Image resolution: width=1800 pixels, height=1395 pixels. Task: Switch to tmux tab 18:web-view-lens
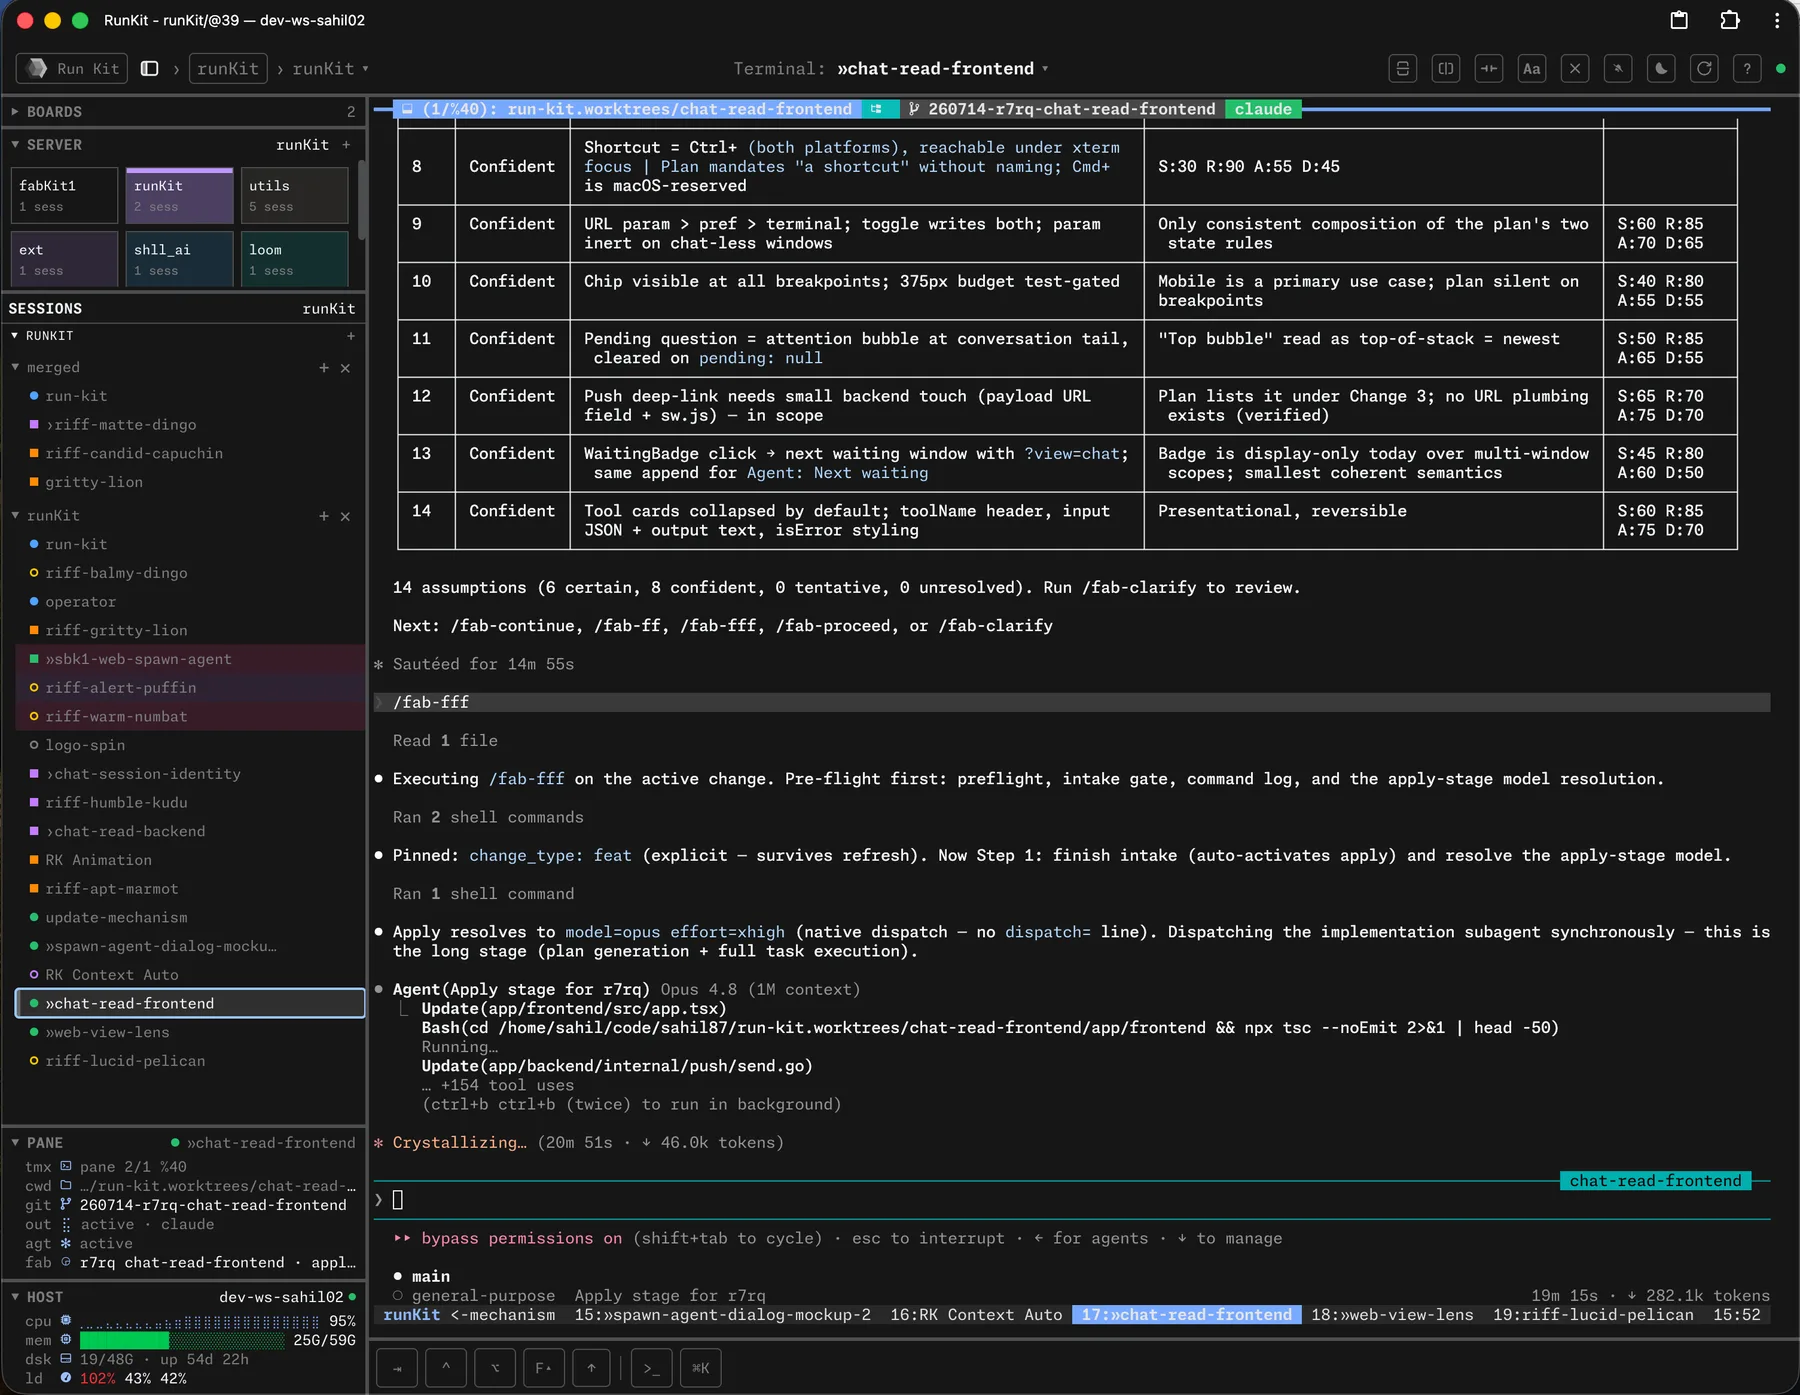(x=1392, y=1315)
